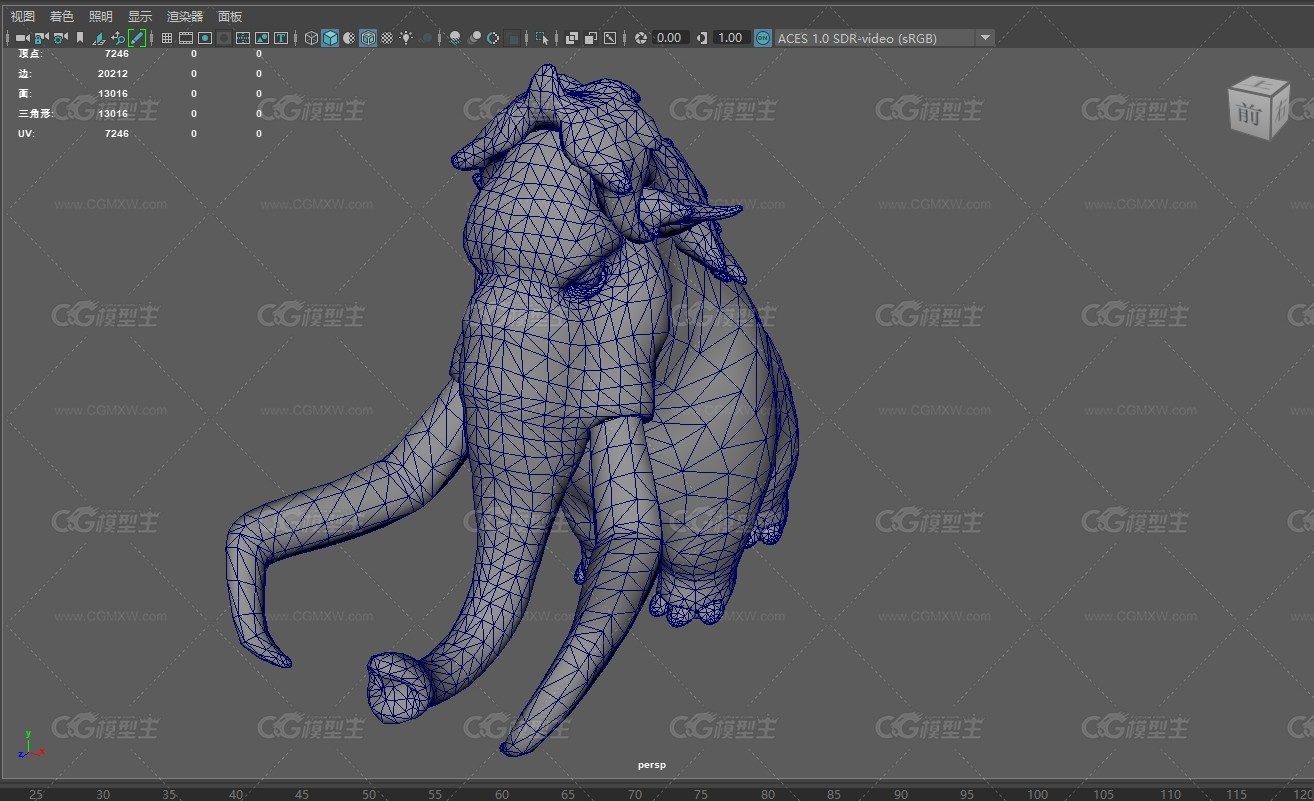Toggle the Shadows icon
The height and width of the screenshot is (801, 1314).
point(426,38)
